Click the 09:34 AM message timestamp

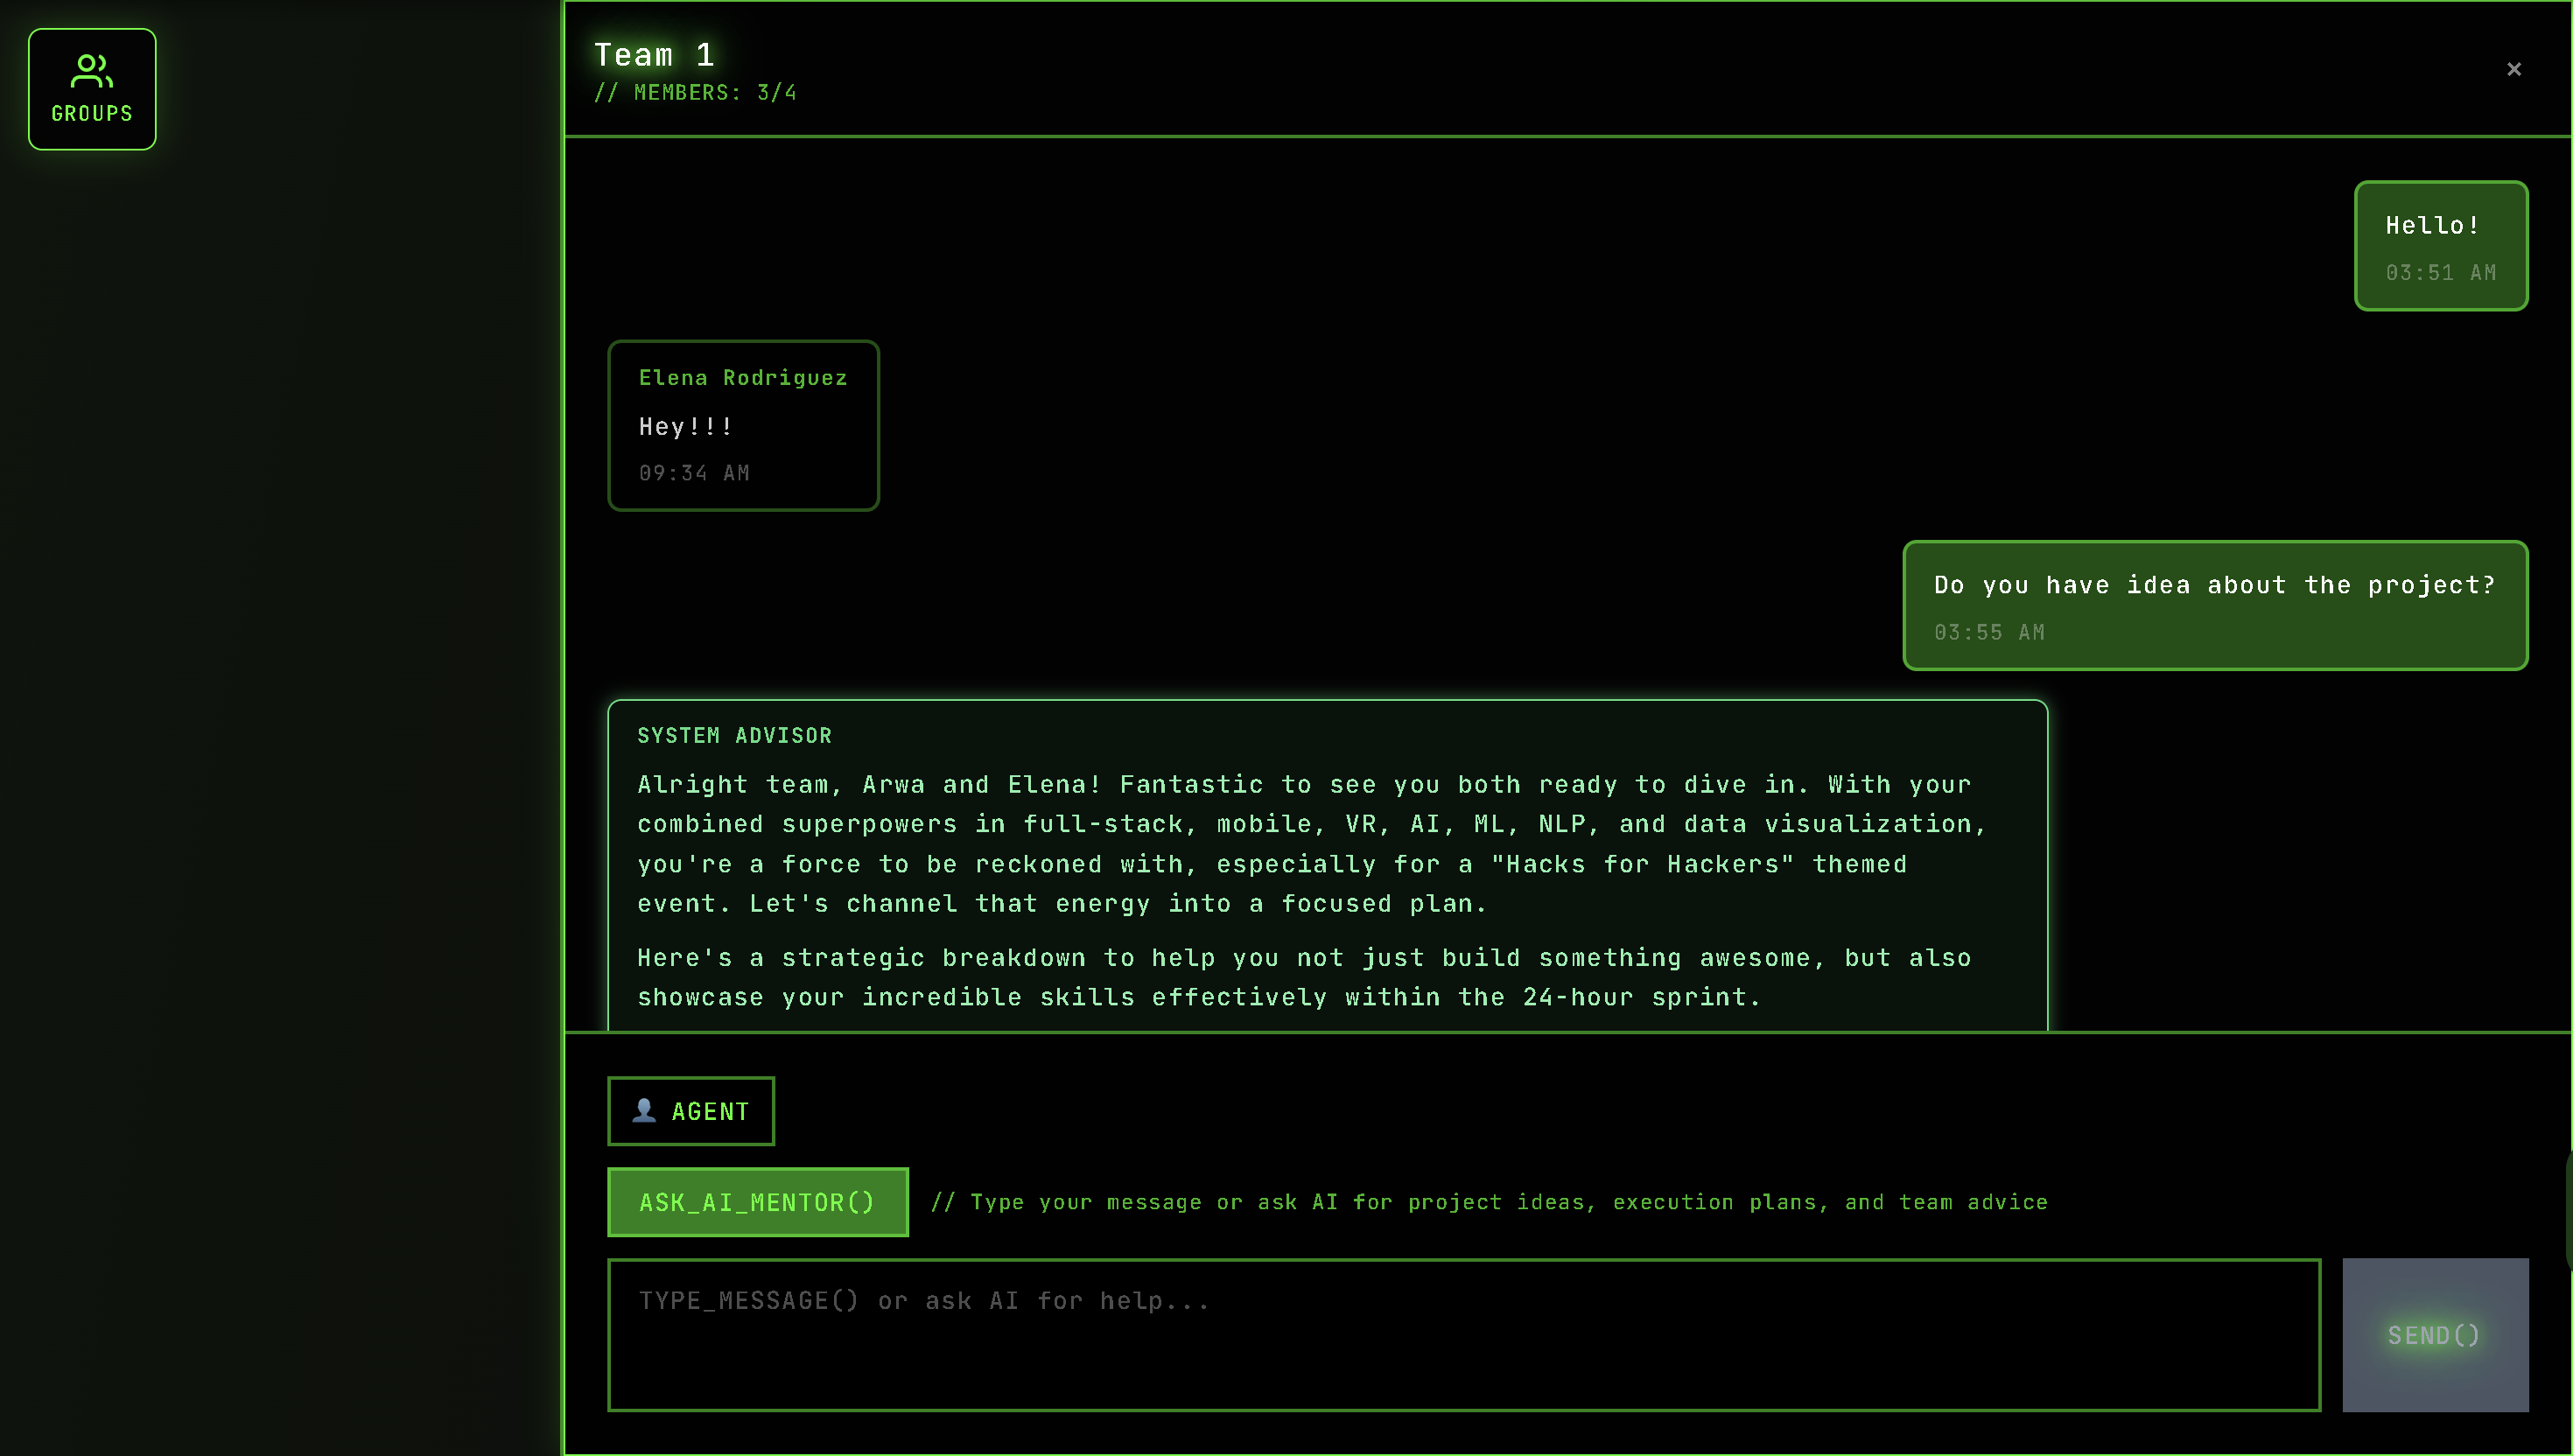[694, 473]
